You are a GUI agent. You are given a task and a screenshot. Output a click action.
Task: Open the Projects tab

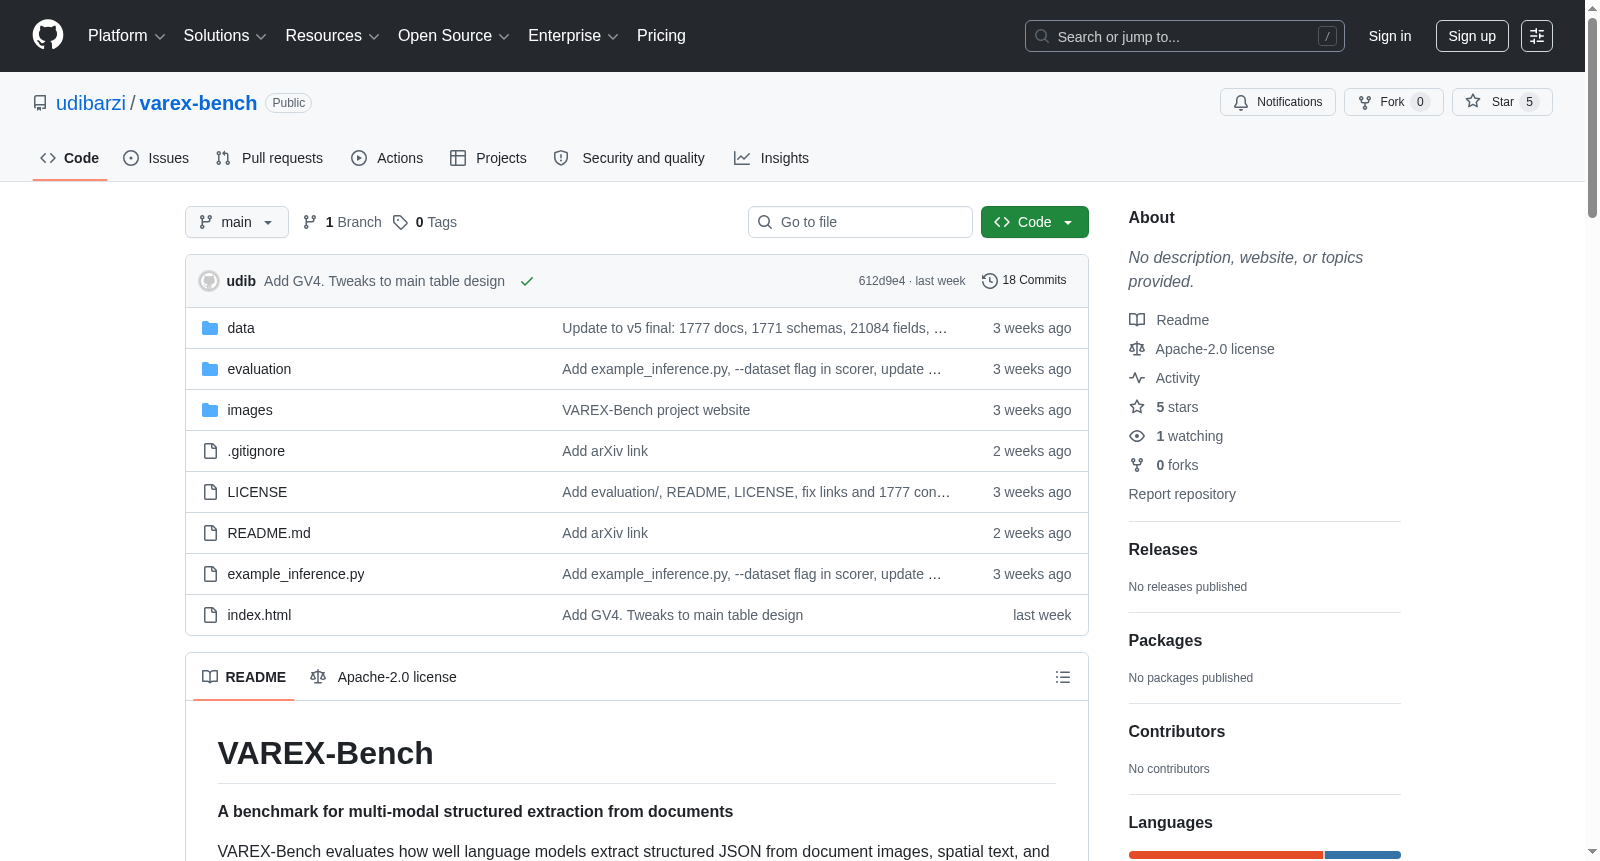(488, 158)
